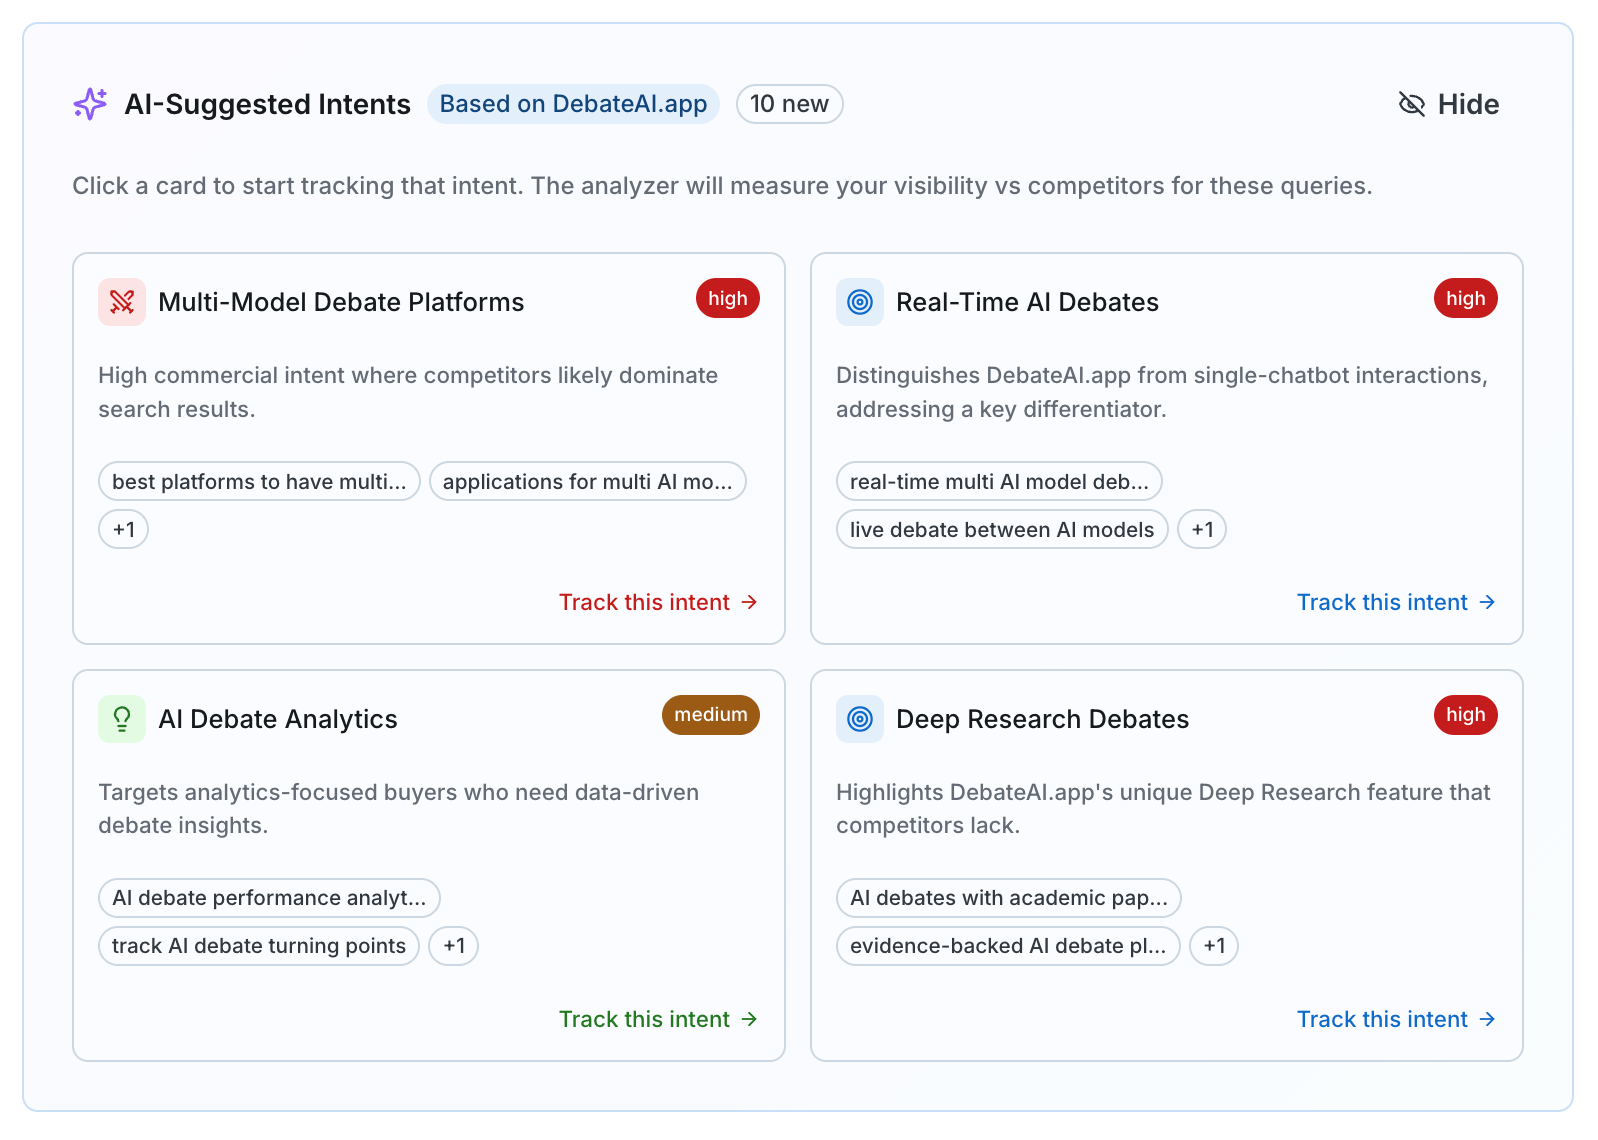
Task: Track the Real-Time AI Debates intent
Action: pyautogui.click(x=1395, y=602)
